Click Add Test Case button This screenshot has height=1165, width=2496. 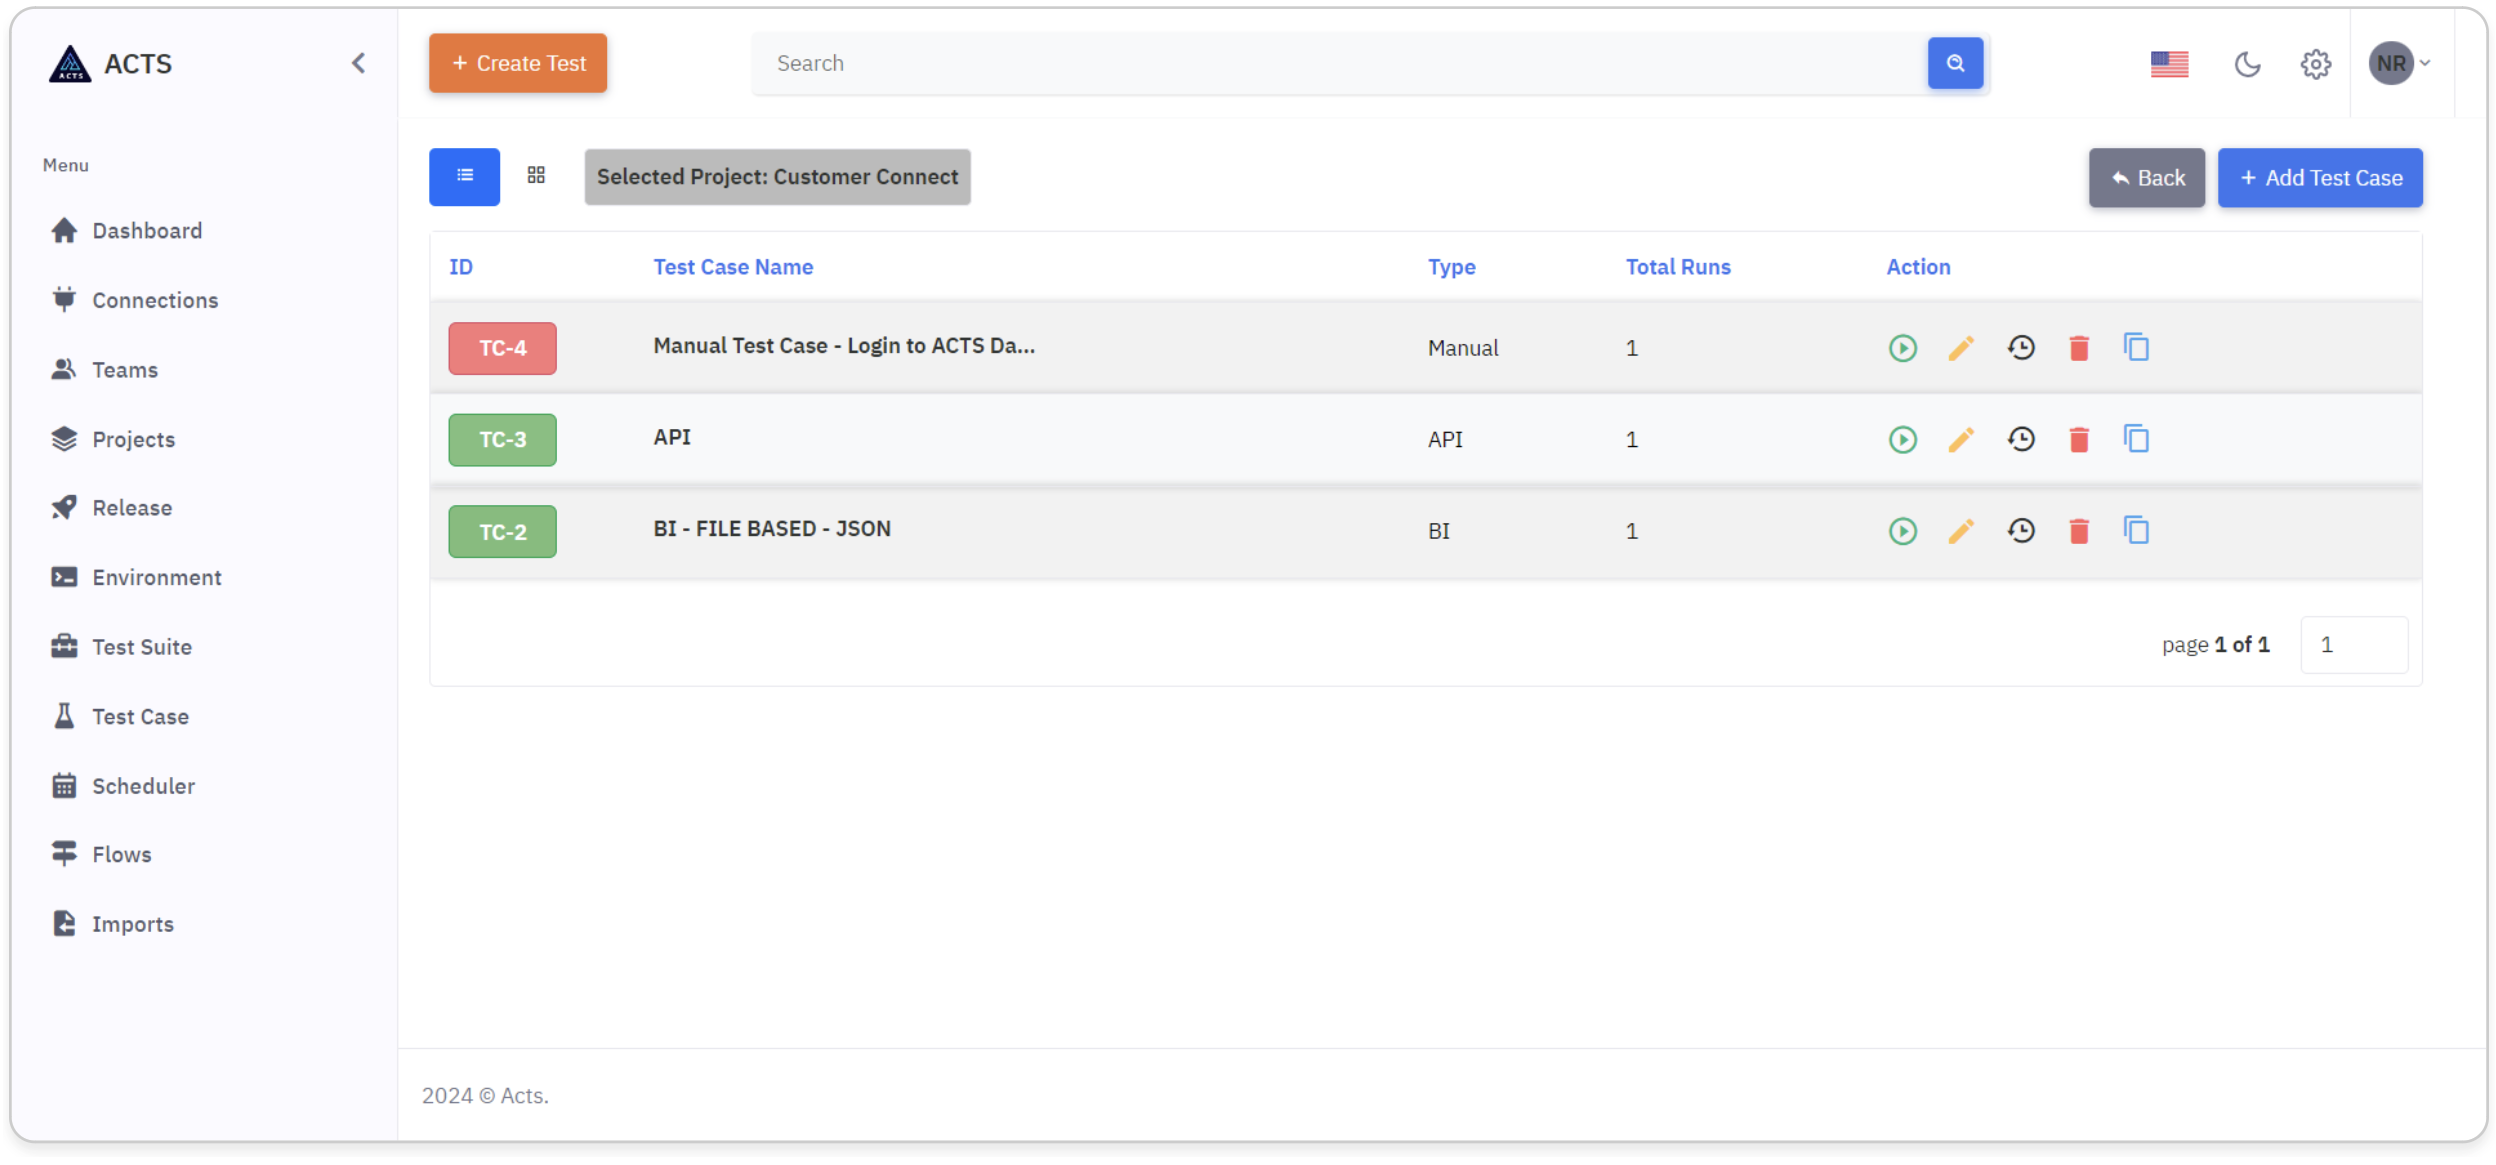(x=2319, y=178)
